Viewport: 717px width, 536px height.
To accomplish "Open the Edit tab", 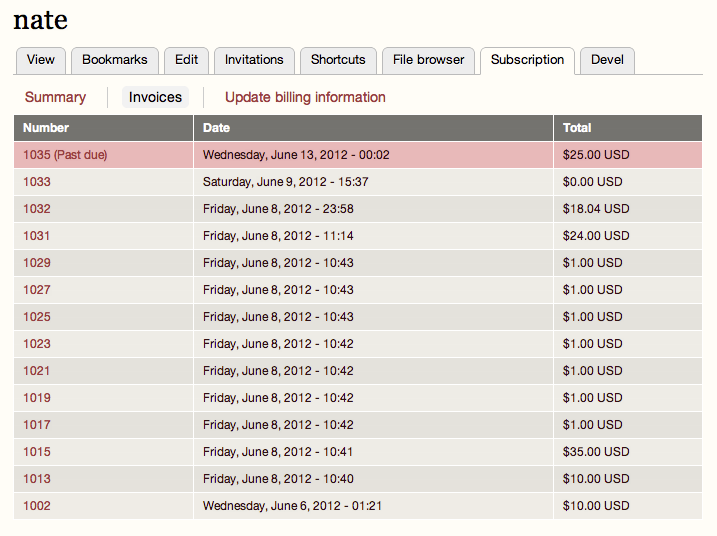I will click(x=187, y=60).
